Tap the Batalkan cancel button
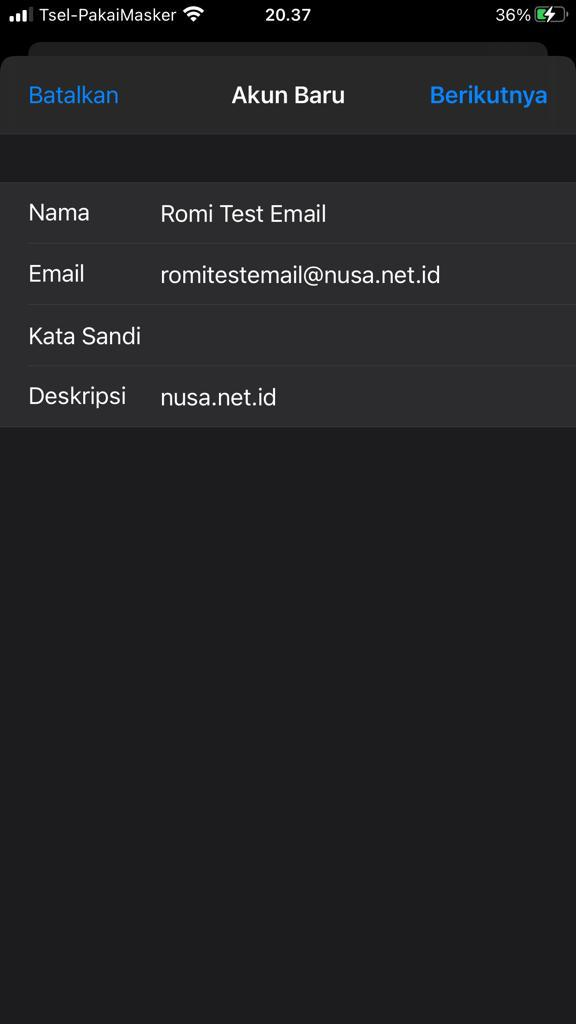Screen dimensions: 576x1024 click(74, 95)
